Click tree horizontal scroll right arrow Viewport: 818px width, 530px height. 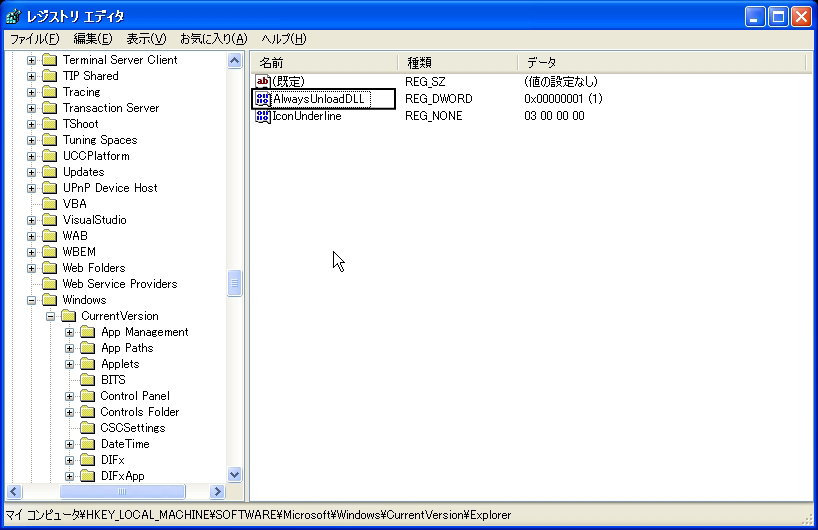(x=217, y=491)
